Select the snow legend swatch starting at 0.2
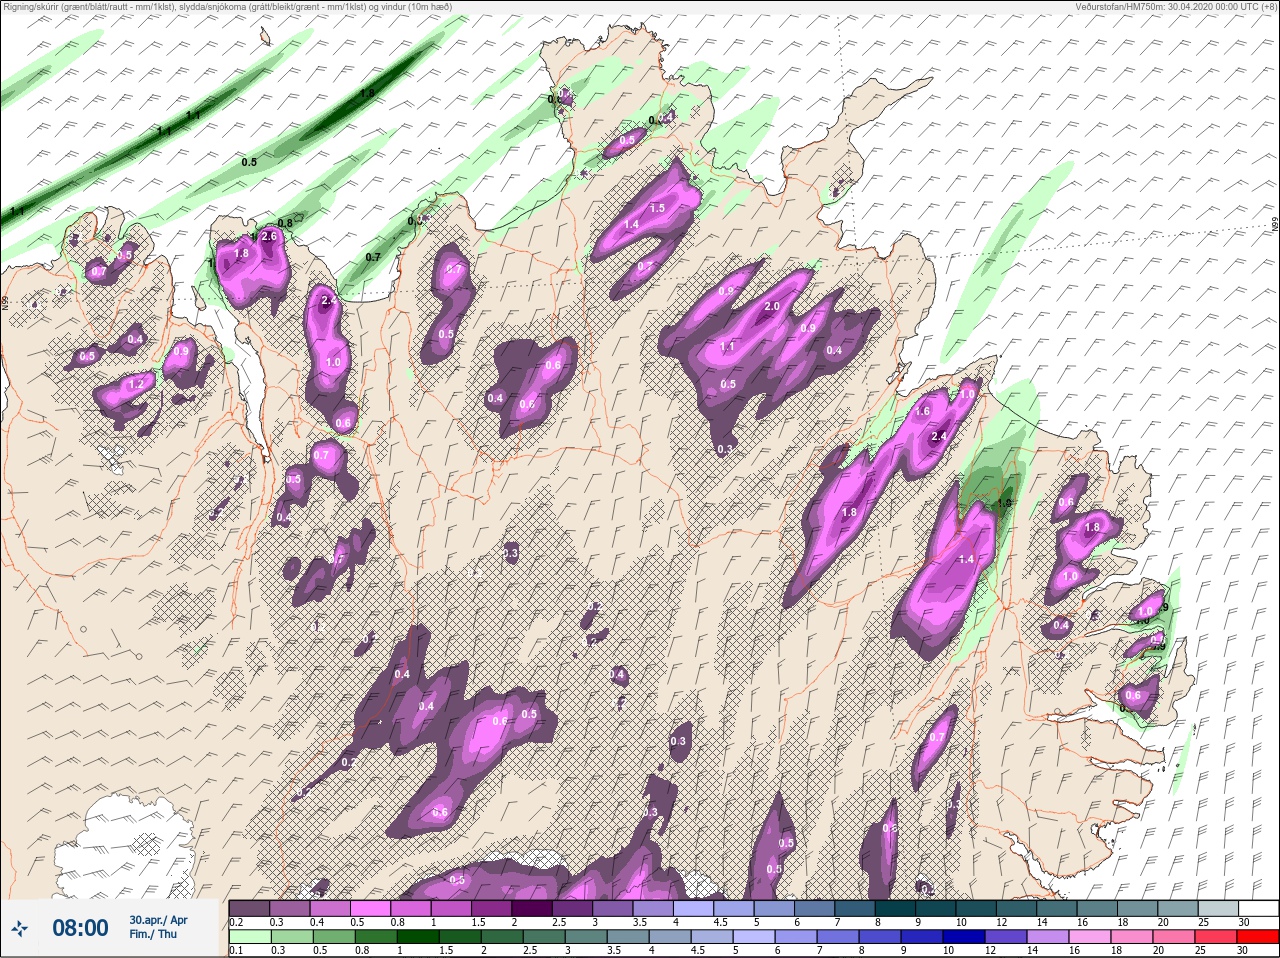This screenshot has height=958, width=1280. point(249,908)
